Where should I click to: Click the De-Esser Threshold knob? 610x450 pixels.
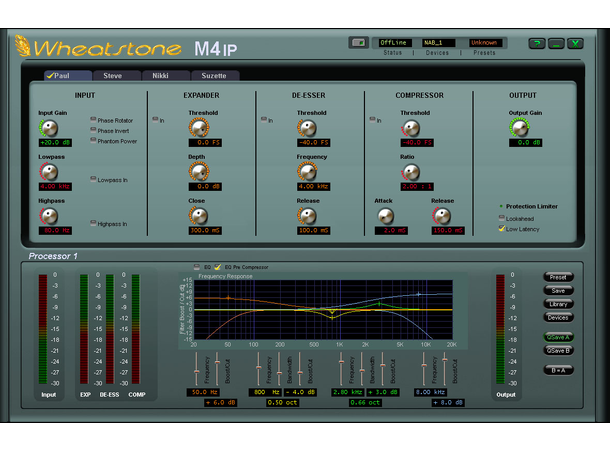307,128
